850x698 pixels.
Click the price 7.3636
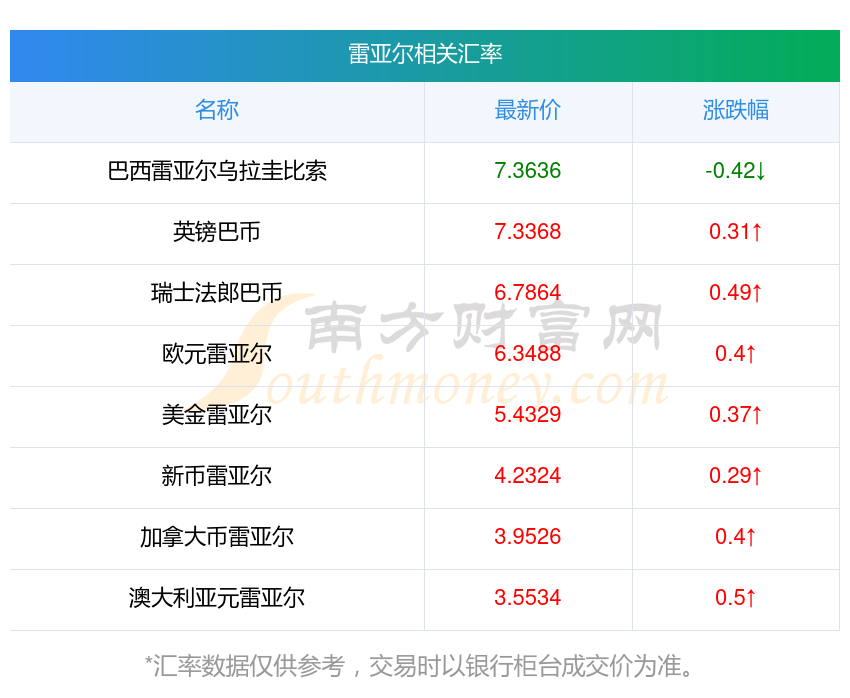coord(527,171)
